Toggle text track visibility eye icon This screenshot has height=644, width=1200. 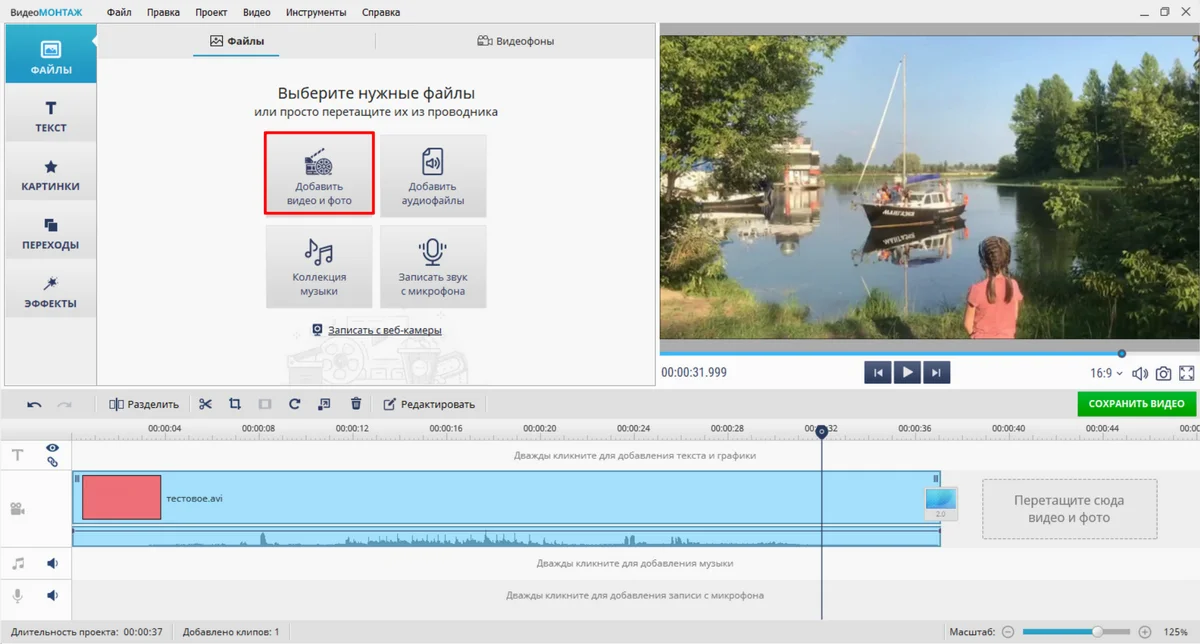point(52,448)
